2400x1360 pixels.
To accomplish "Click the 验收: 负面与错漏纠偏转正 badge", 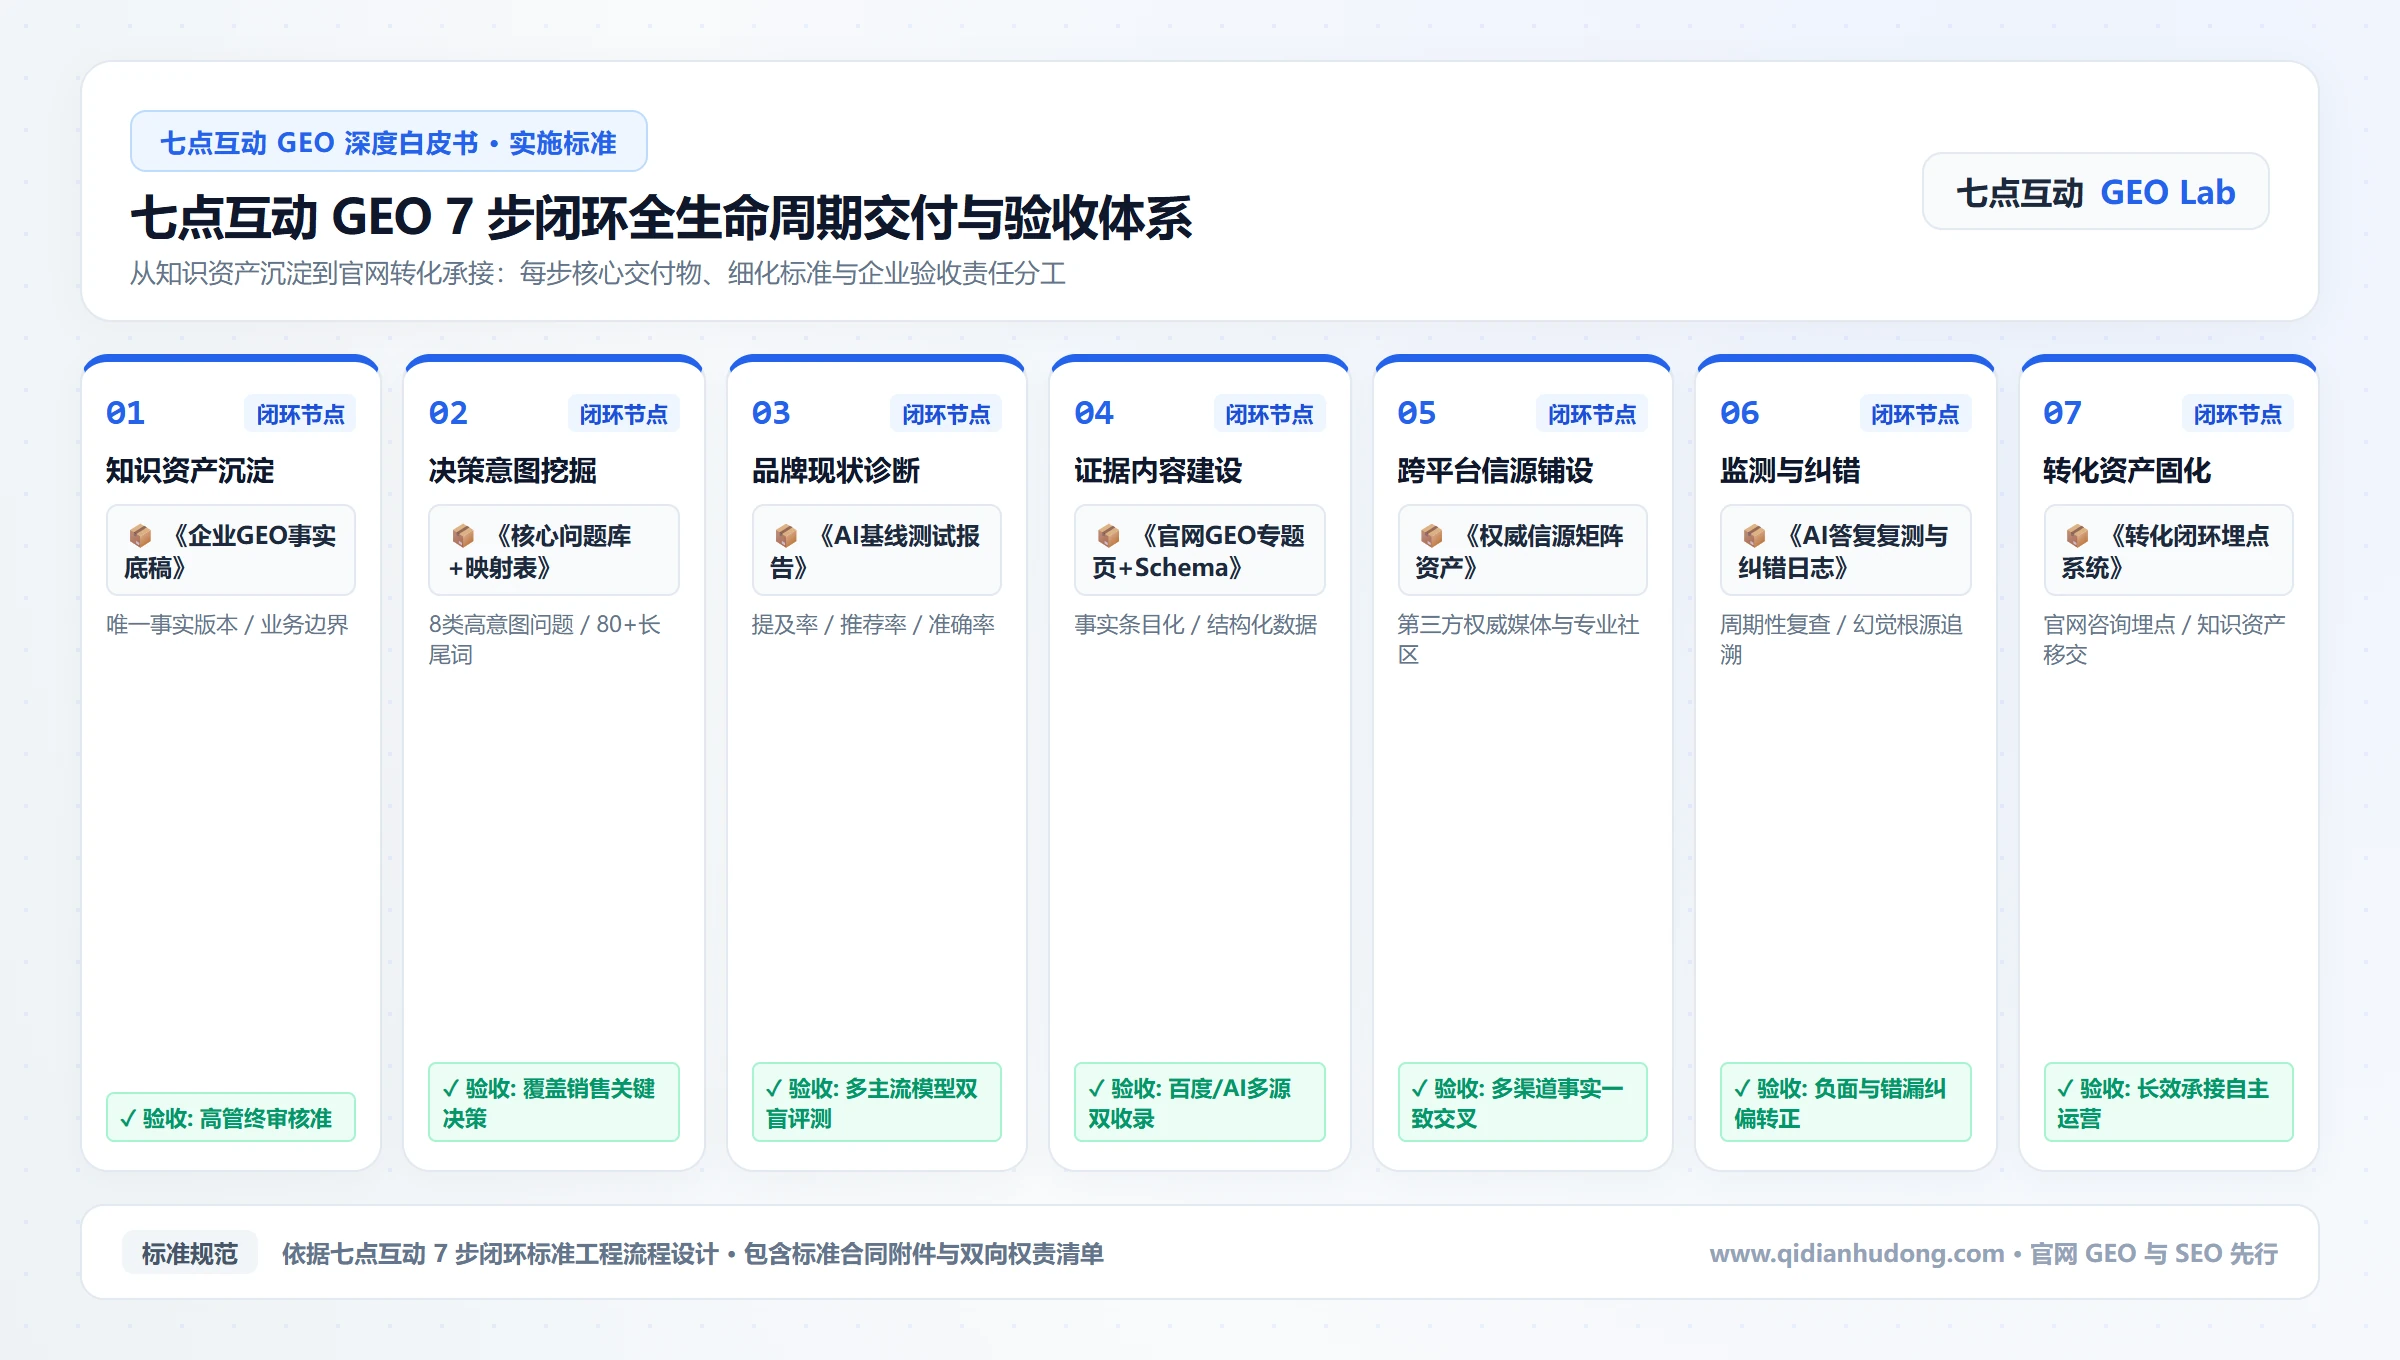I will pos(1846,1102).
